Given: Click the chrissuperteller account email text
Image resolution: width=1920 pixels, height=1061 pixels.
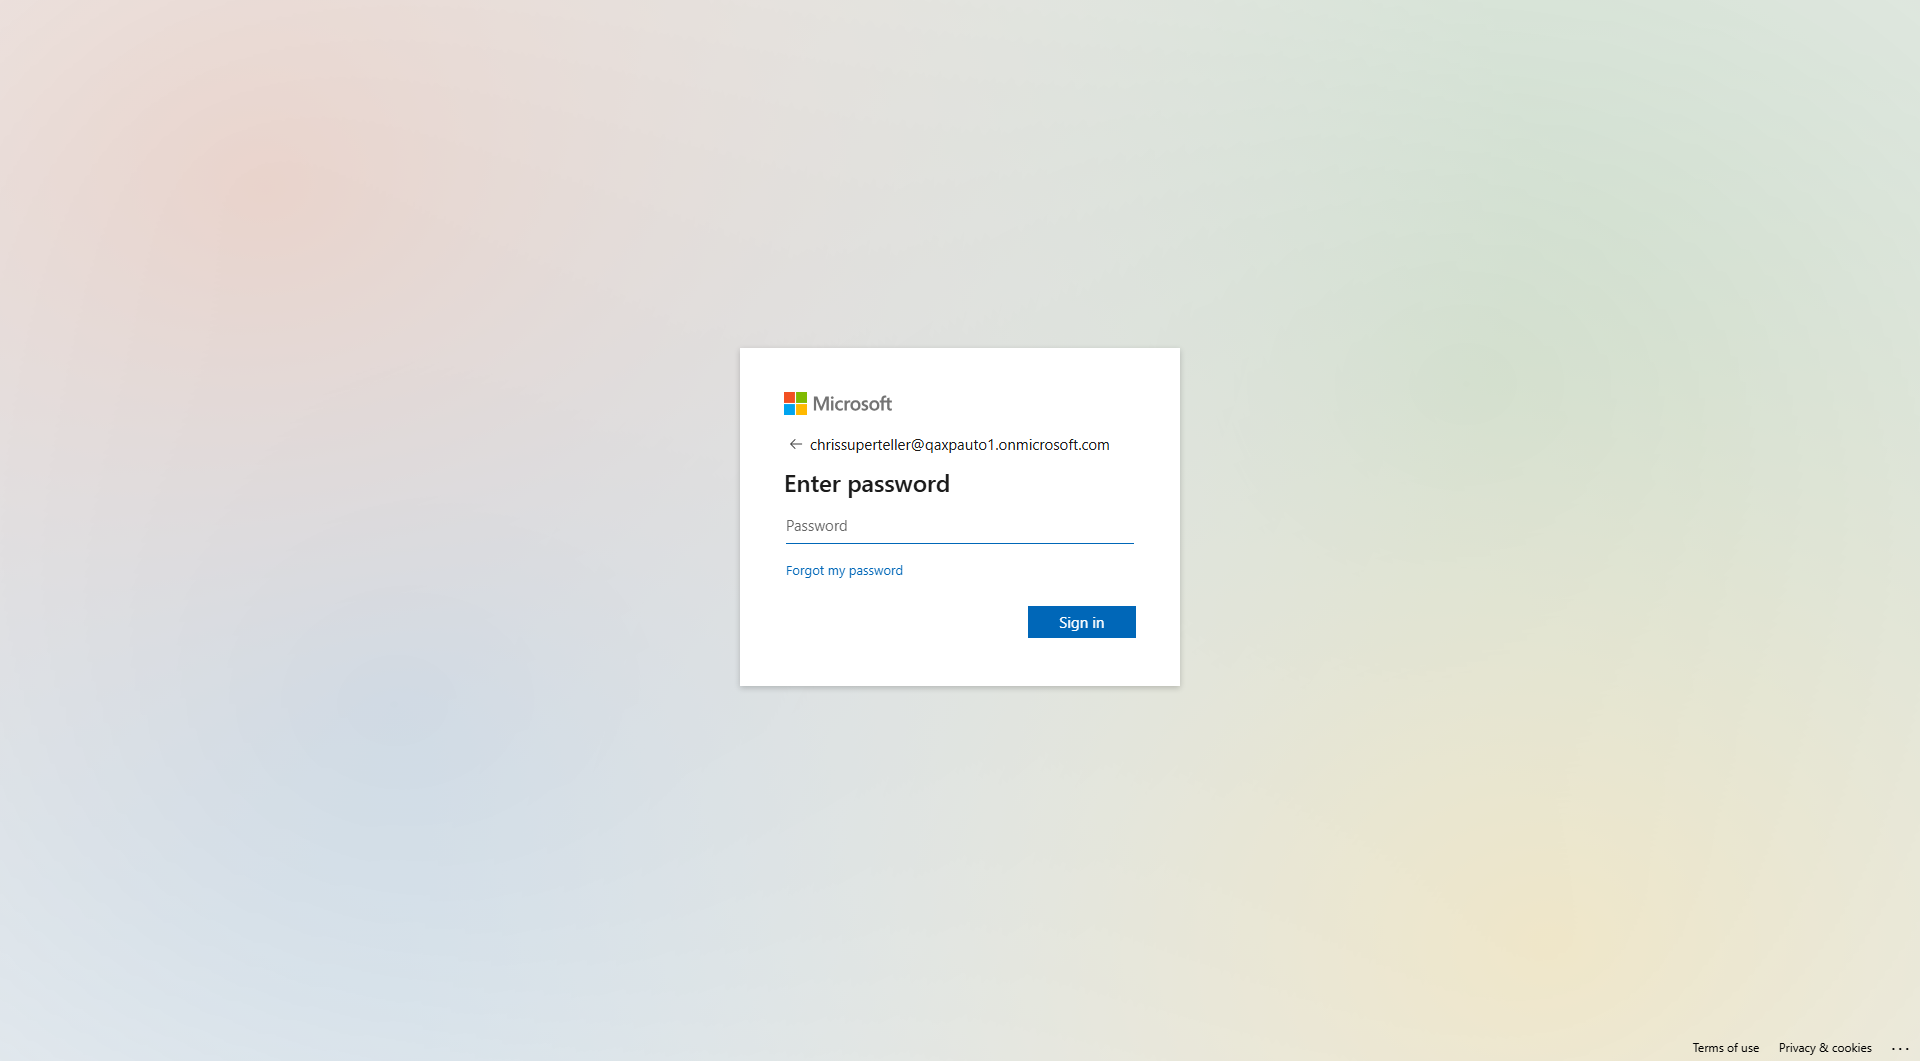Looking at the screenshot, I should [x=959, y=445].
